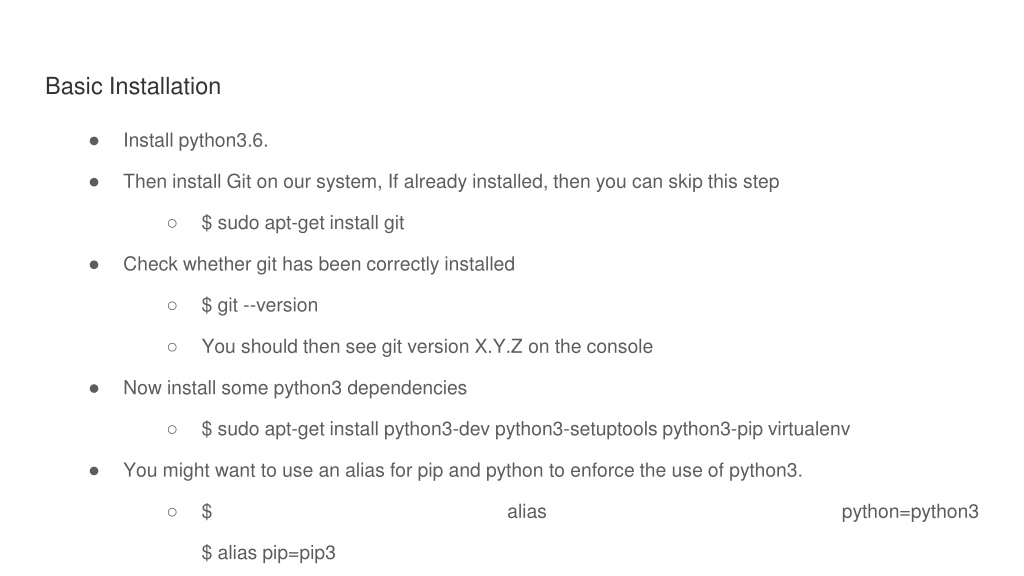1024x576 pixels.
Task: Click the '$ alias pip=pip3' command
Action: (x=268, y=552)
